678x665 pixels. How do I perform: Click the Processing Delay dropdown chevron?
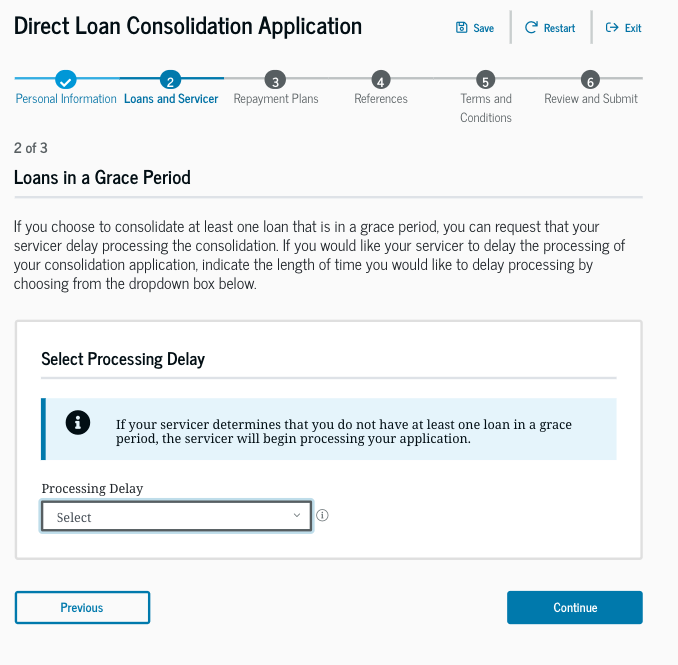(x=296, y=515)
